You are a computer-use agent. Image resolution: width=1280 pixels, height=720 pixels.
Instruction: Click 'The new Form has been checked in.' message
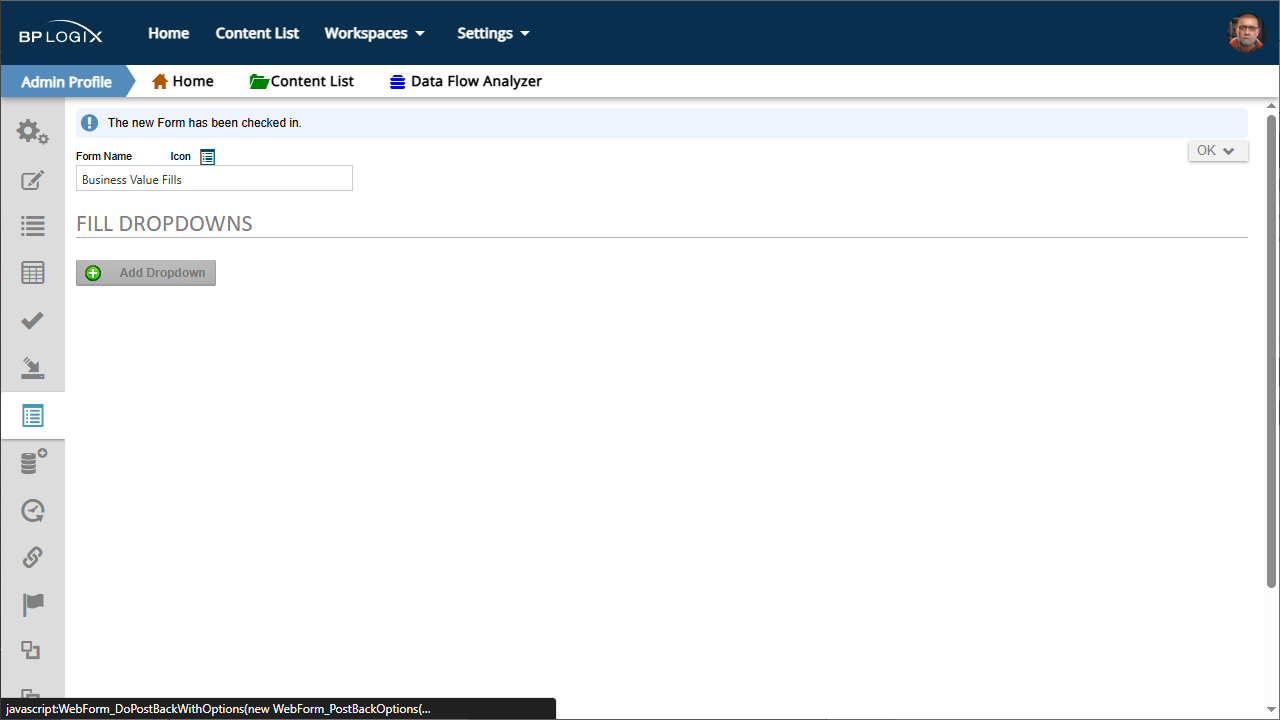click(204, 123)
